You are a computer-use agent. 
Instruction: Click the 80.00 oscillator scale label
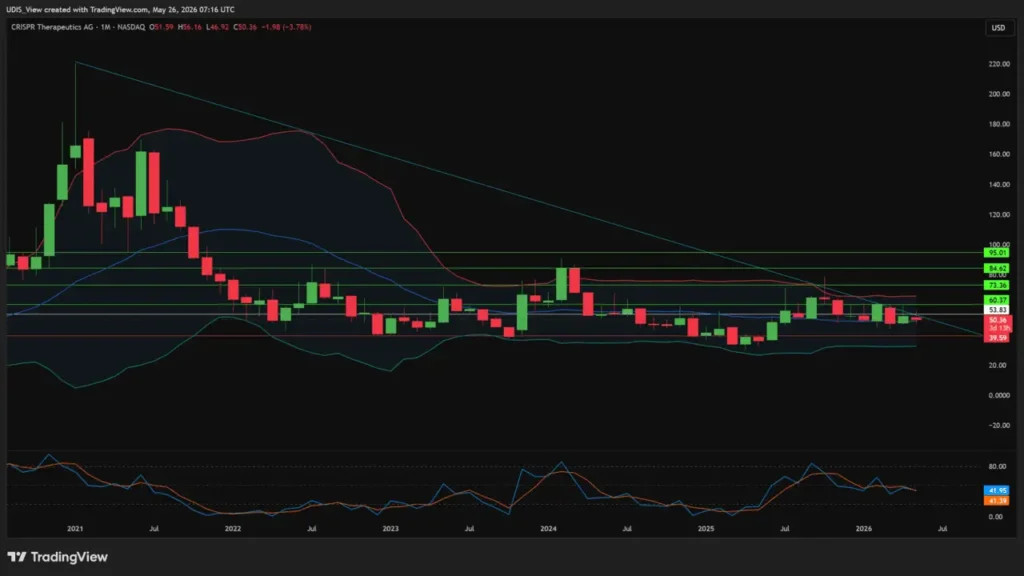997,467
